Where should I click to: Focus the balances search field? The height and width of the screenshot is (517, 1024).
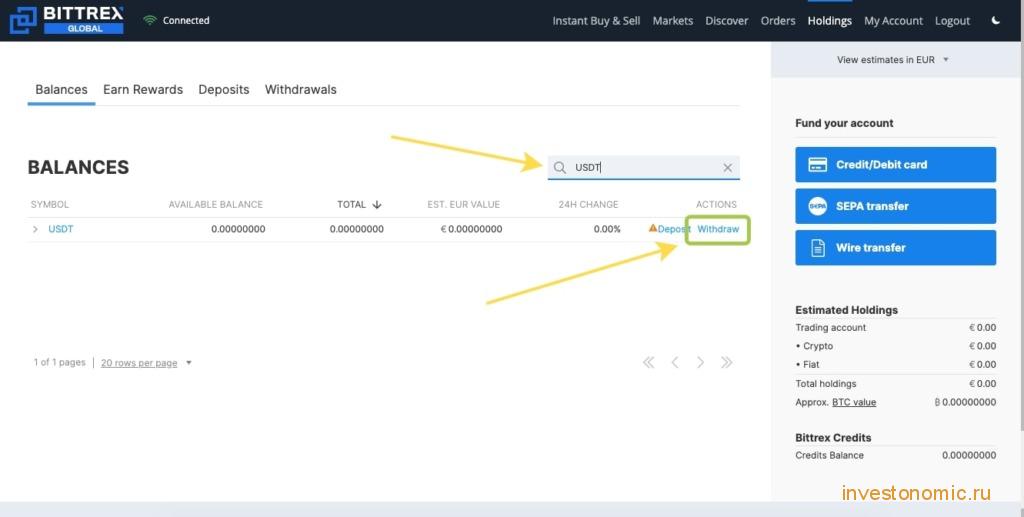(x=643, y=168)
